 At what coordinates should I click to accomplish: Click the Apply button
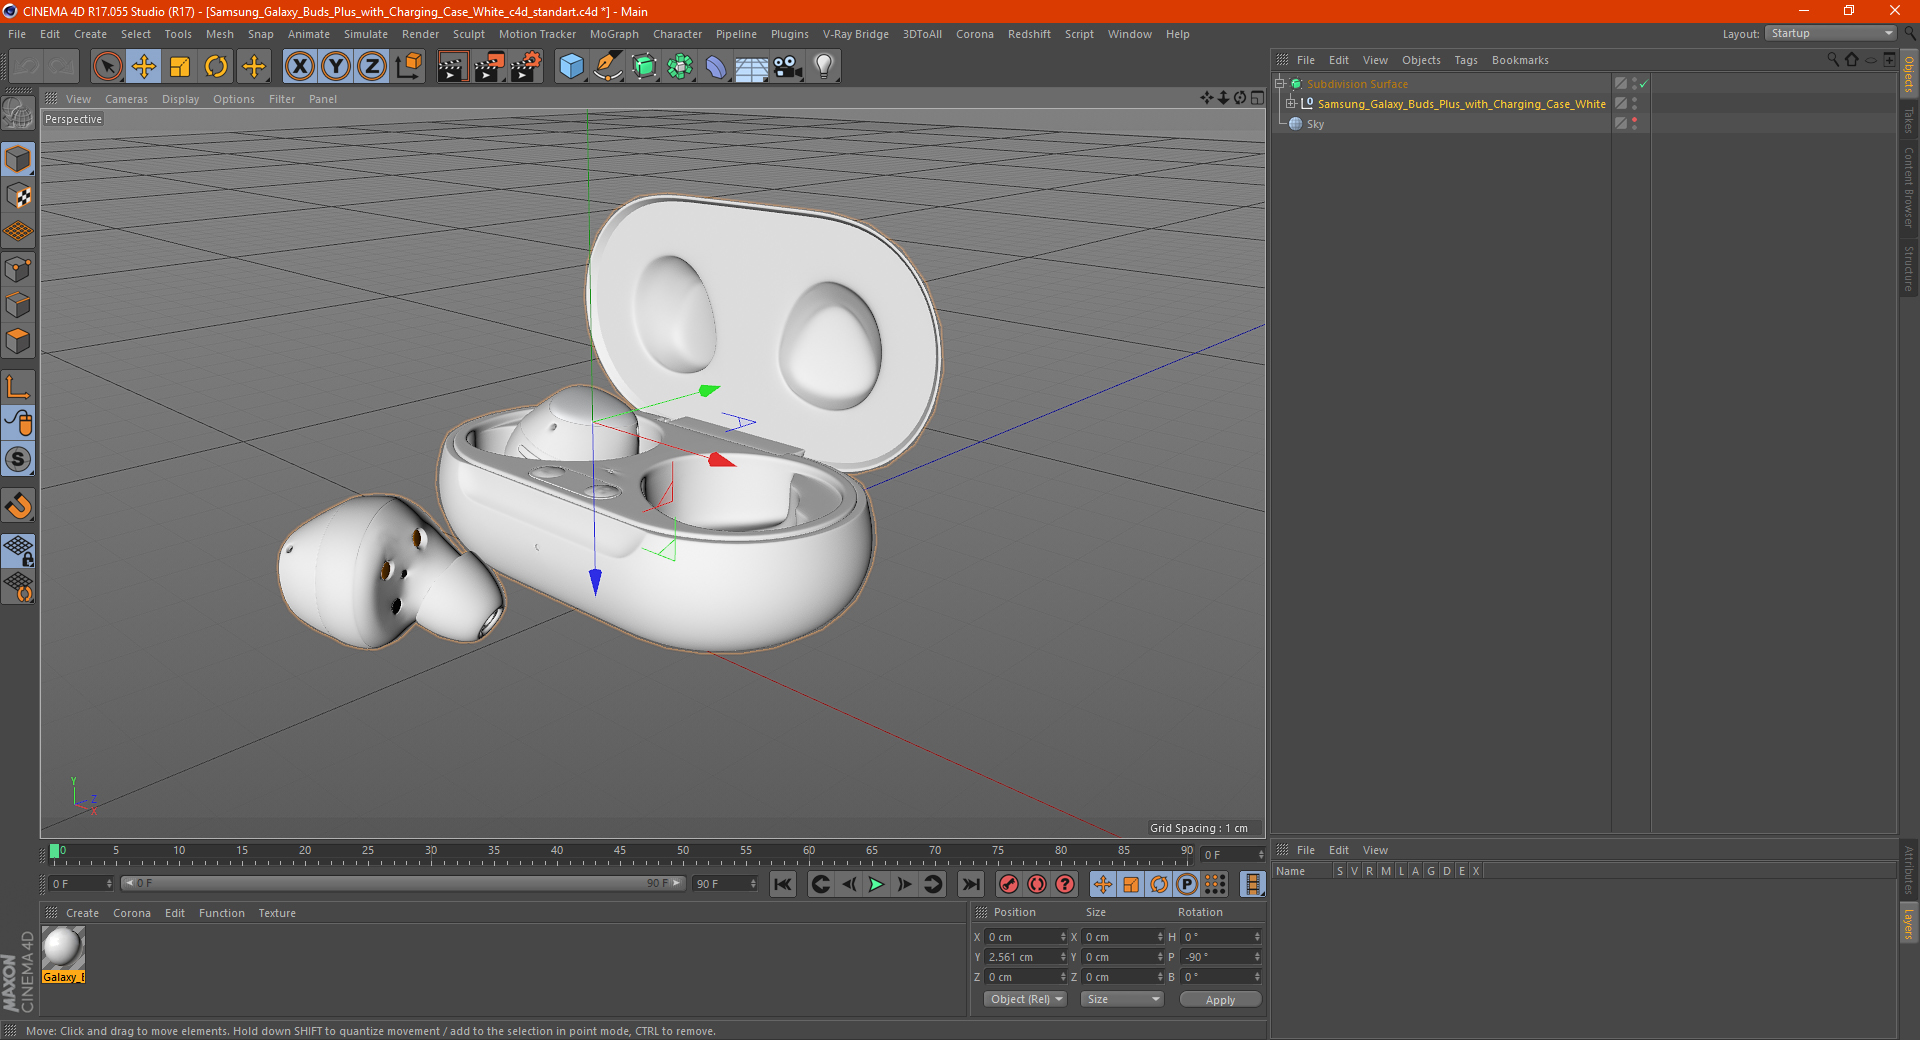pos(1220,999)
